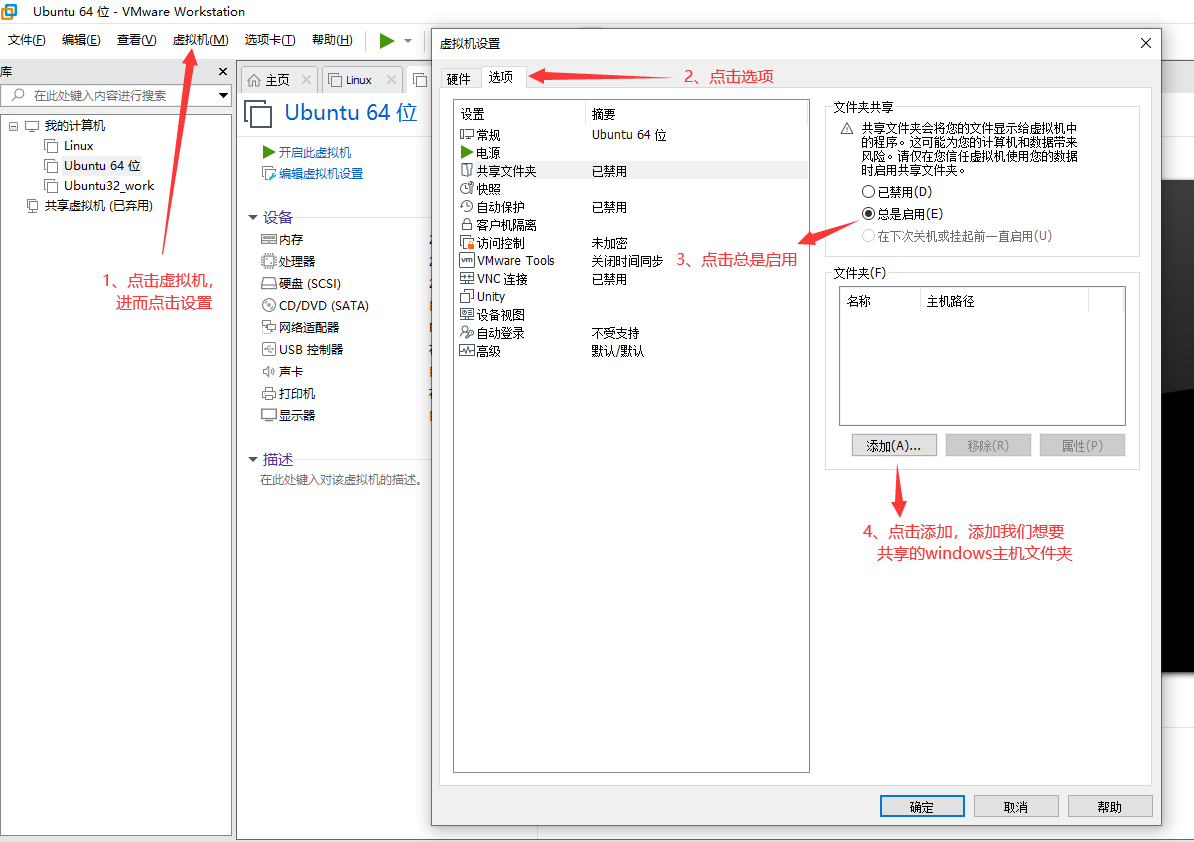This screenshot has height=842, width=1194.
Task: Open the 编辑(E) menu
Action: click(81, 40)
